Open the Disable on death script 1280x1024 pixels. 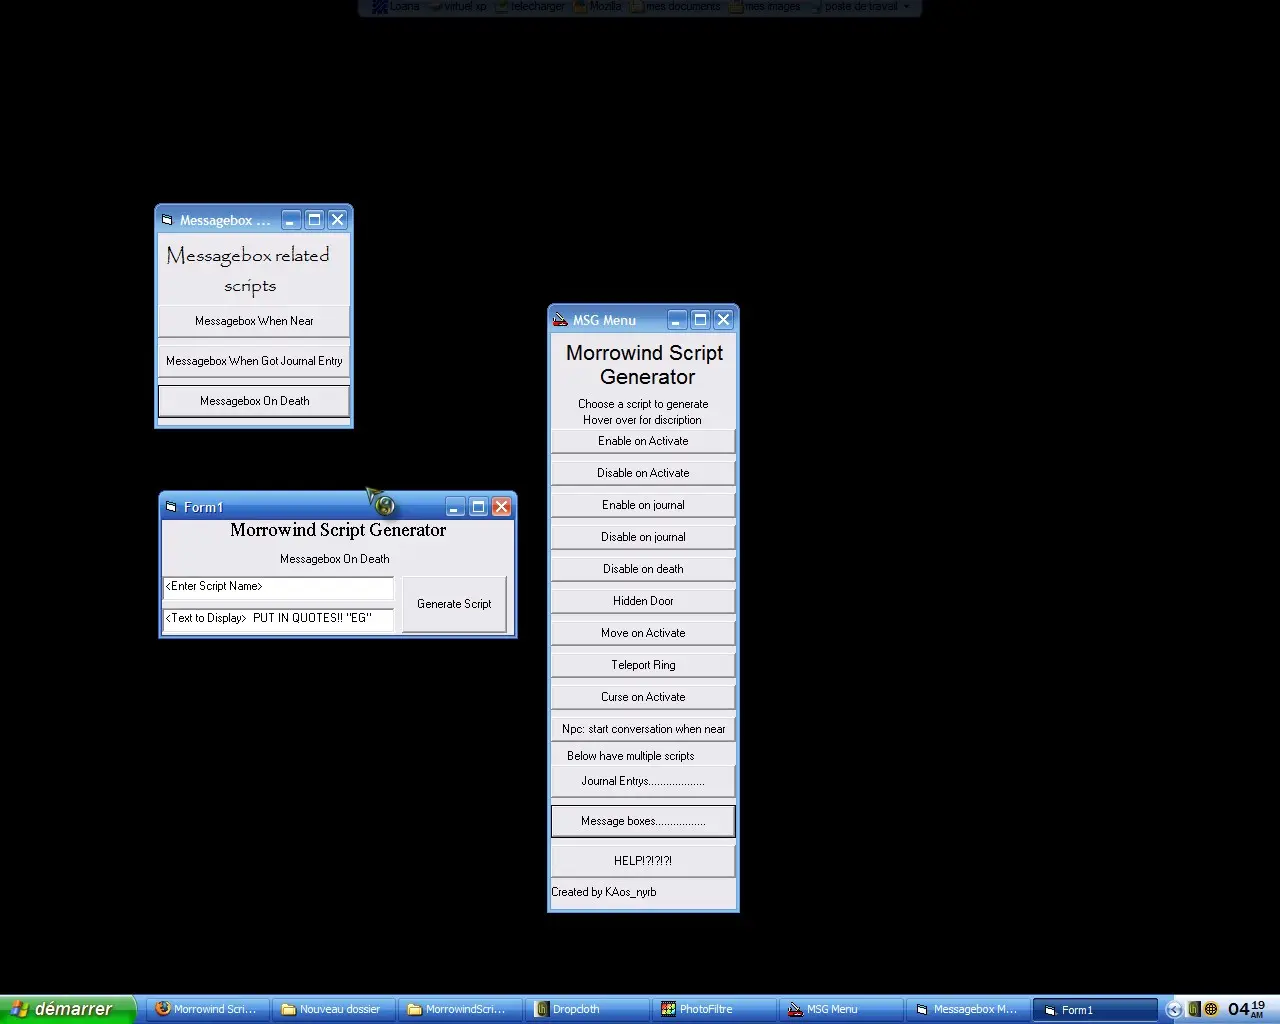[643, 569]
